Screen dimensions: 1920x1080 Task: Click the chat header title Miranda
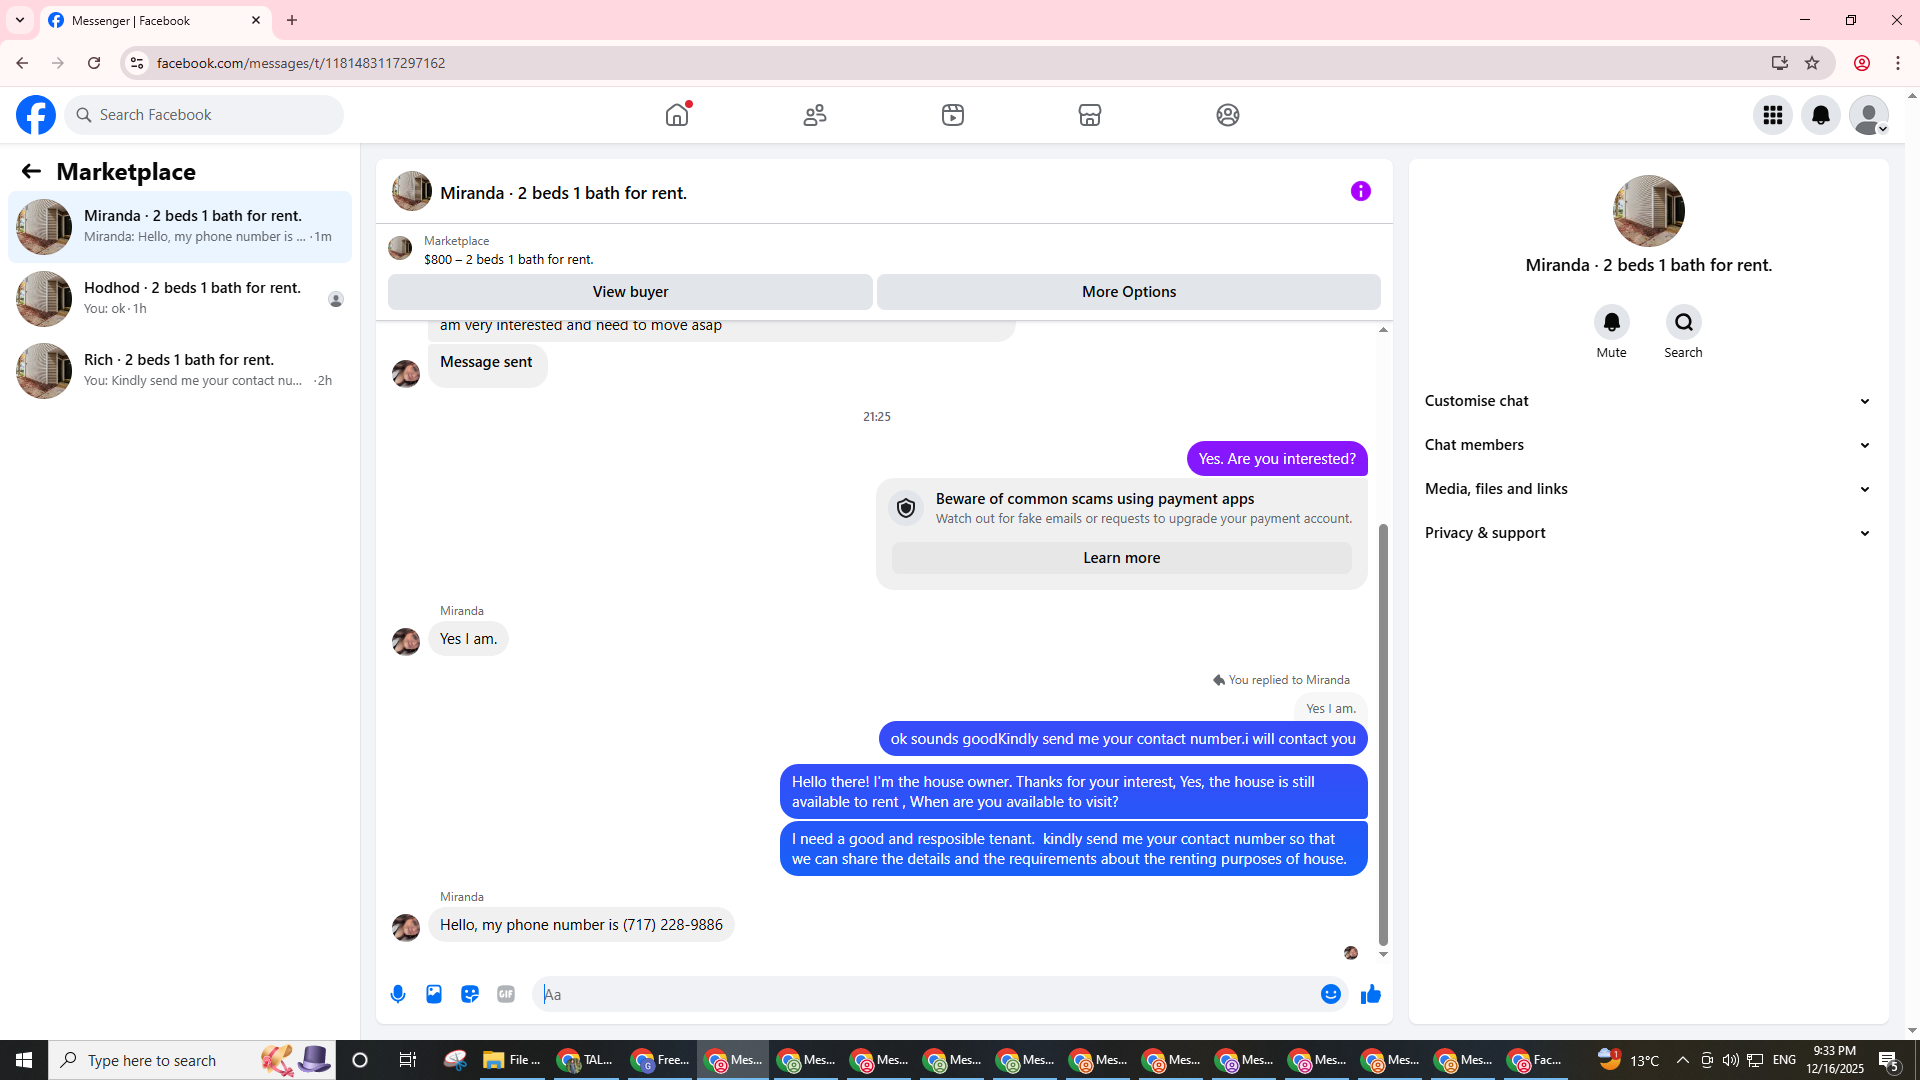click(563, 193)
